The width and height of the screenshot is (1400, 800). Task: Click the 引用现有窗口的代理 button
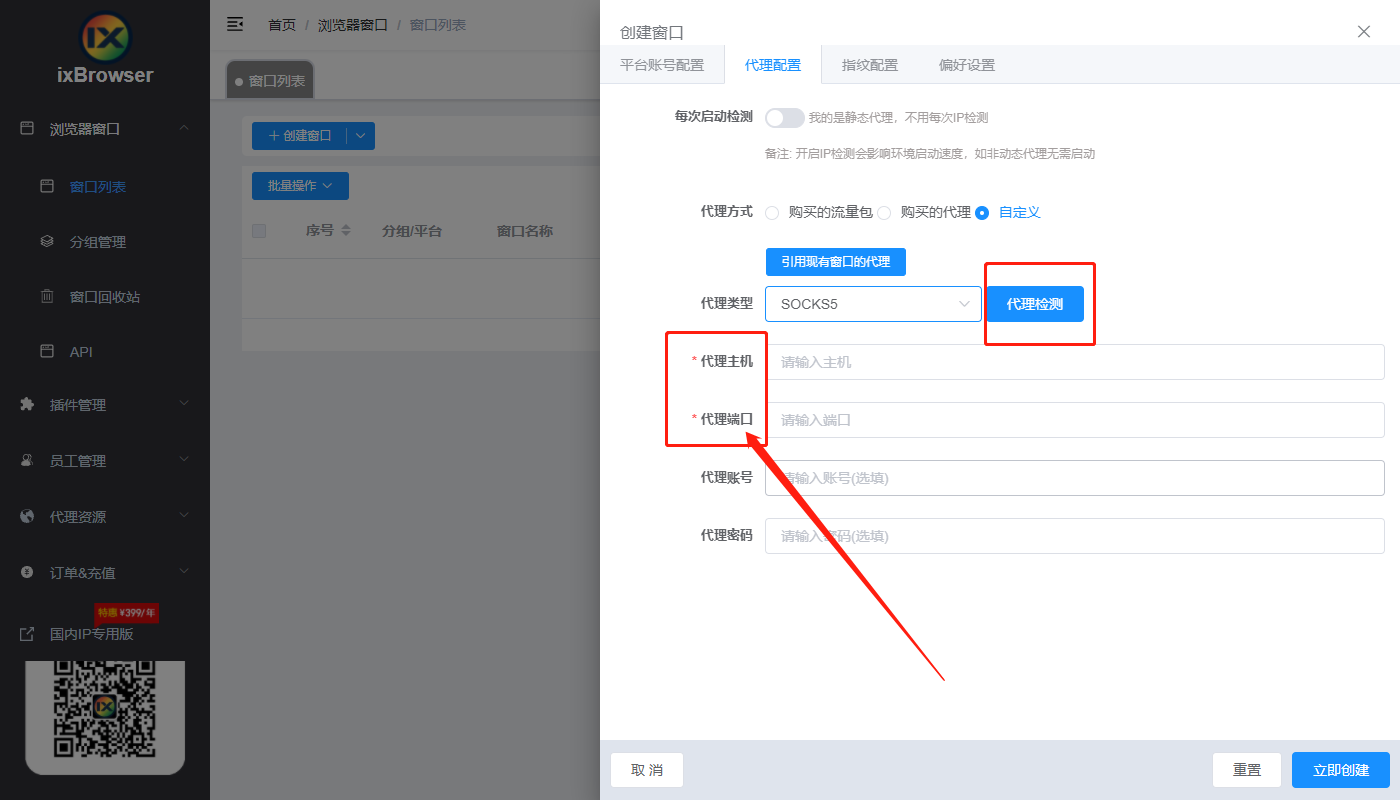[x=836, y=262]
